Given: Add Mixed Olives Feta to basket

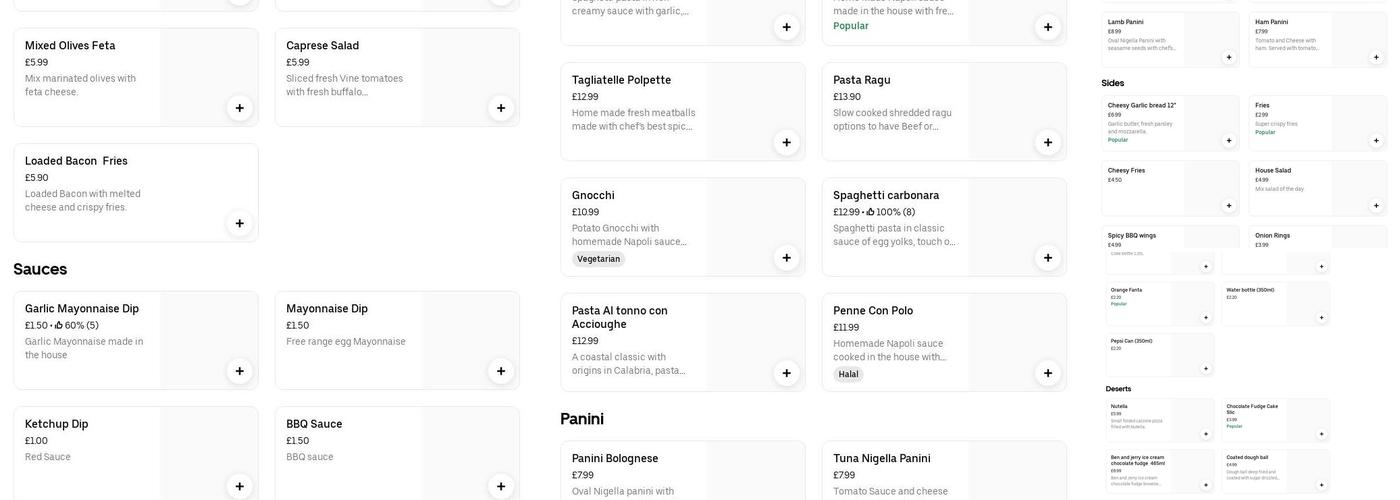Looking at the screenshot, I should tap(240, 108).
